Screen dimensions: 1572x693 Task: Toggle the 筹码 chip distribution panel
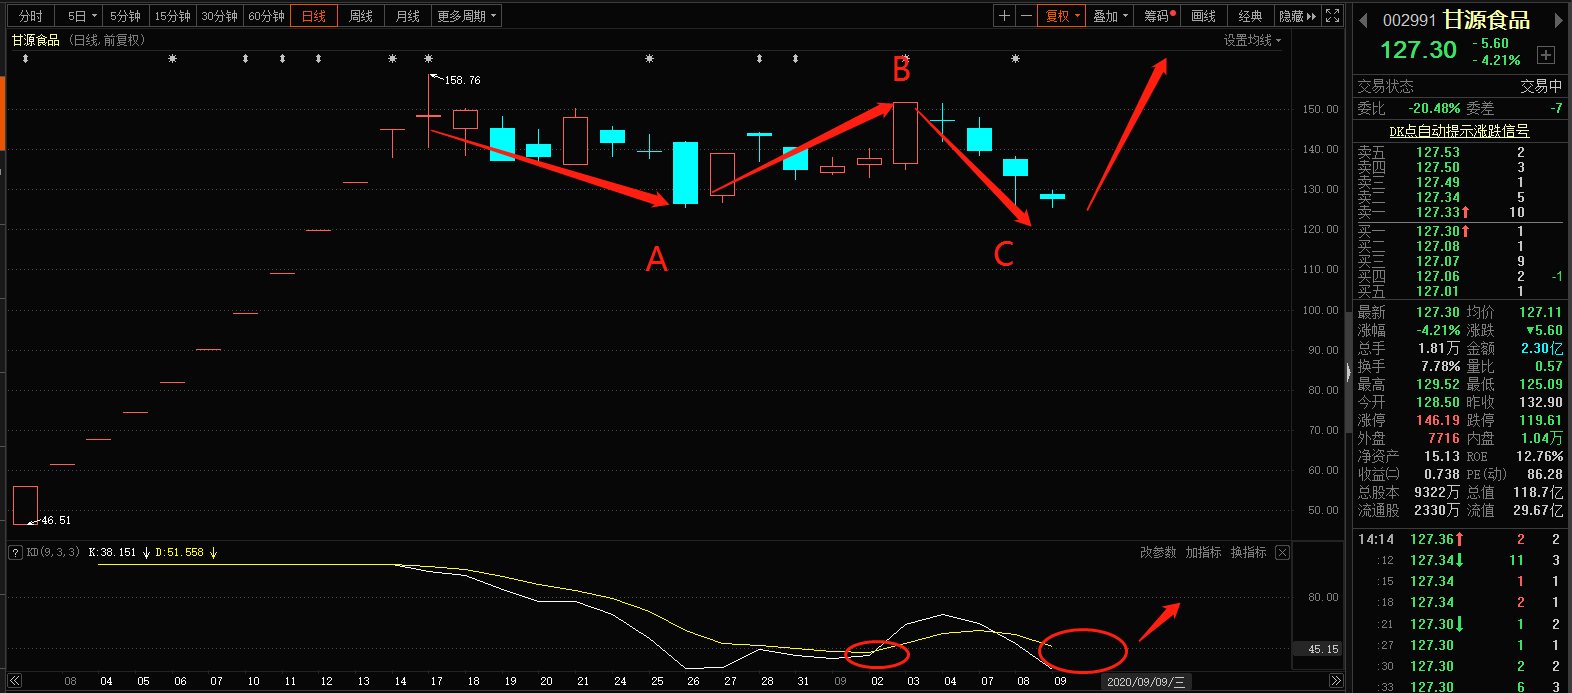click(x=1158, y=16)
